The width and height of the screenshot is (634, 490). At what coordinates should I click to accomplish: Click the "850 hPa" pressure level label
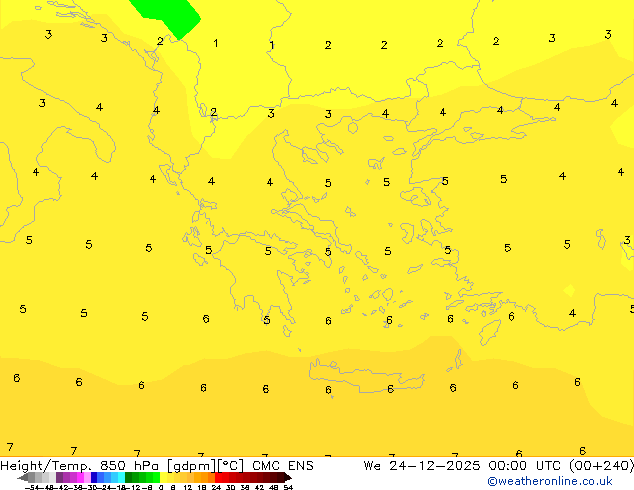[x=130, y=465]
